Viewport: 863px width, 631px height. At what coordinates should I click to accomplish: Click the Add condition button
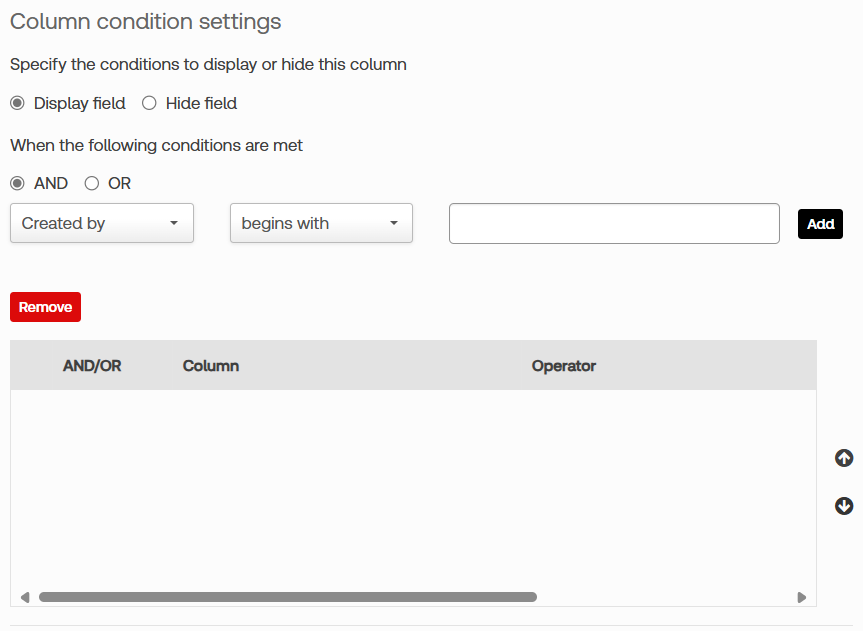(820, 224)
